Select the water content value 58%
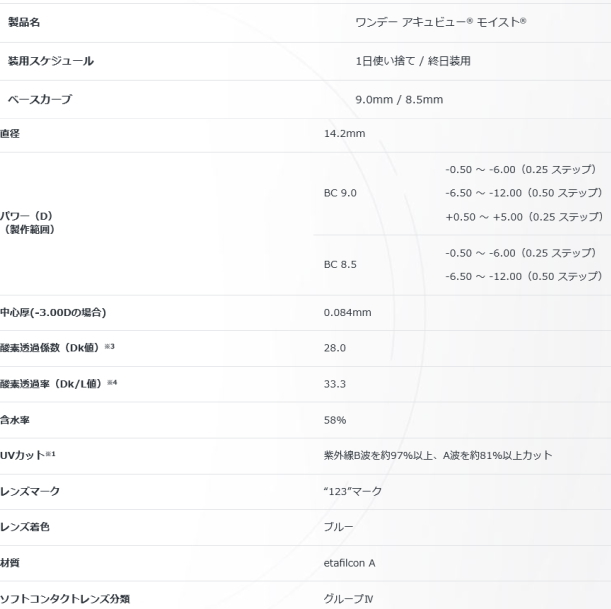Screen dimensions: 611x609 [x=335, y=419]
